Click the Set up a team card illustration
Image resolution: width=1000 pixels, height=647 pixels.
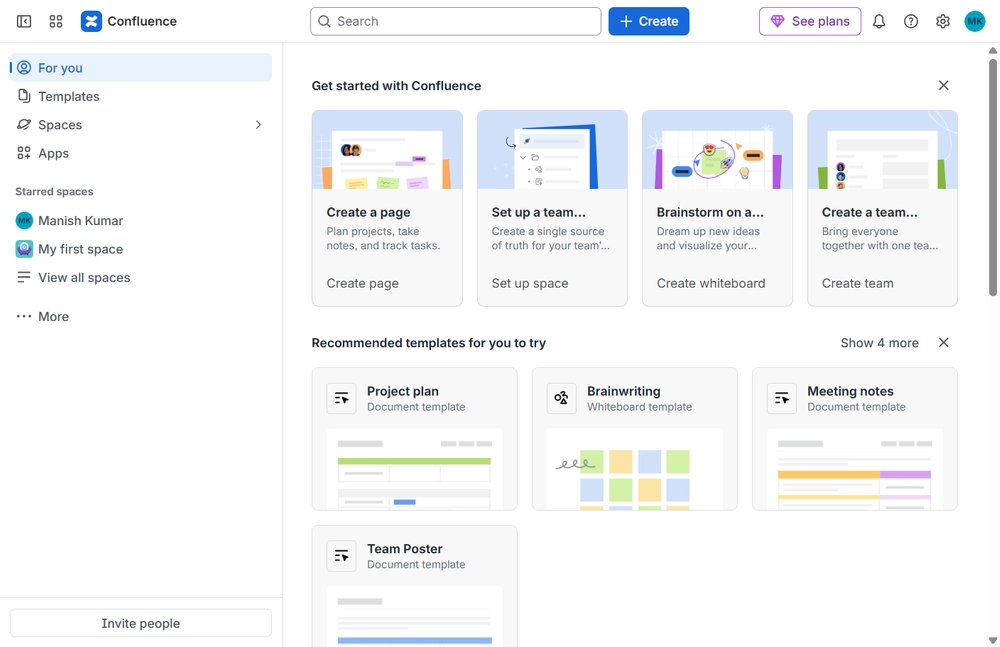tap(552, 150)
